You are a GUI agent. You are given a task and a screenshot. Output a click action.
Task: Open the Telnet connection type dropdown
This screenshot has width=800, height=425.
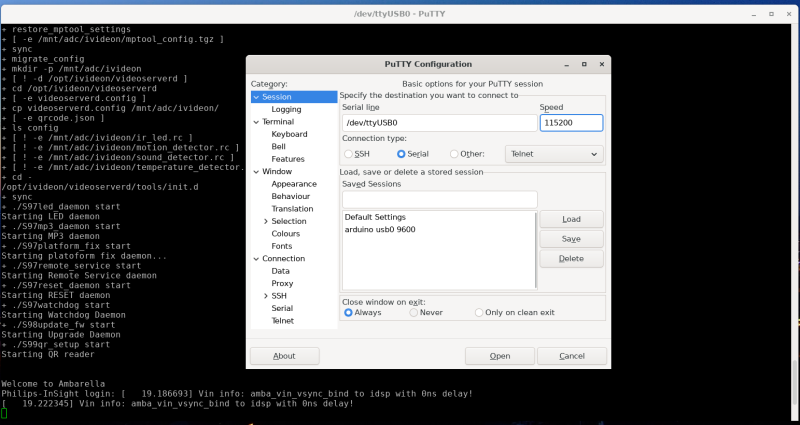554,154
